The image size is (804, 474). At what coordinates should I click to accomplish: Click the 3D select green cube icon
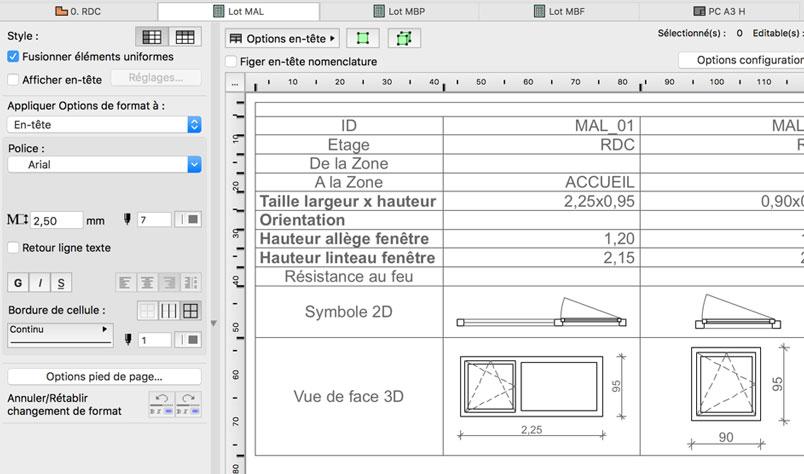click(x=404, y=38)
